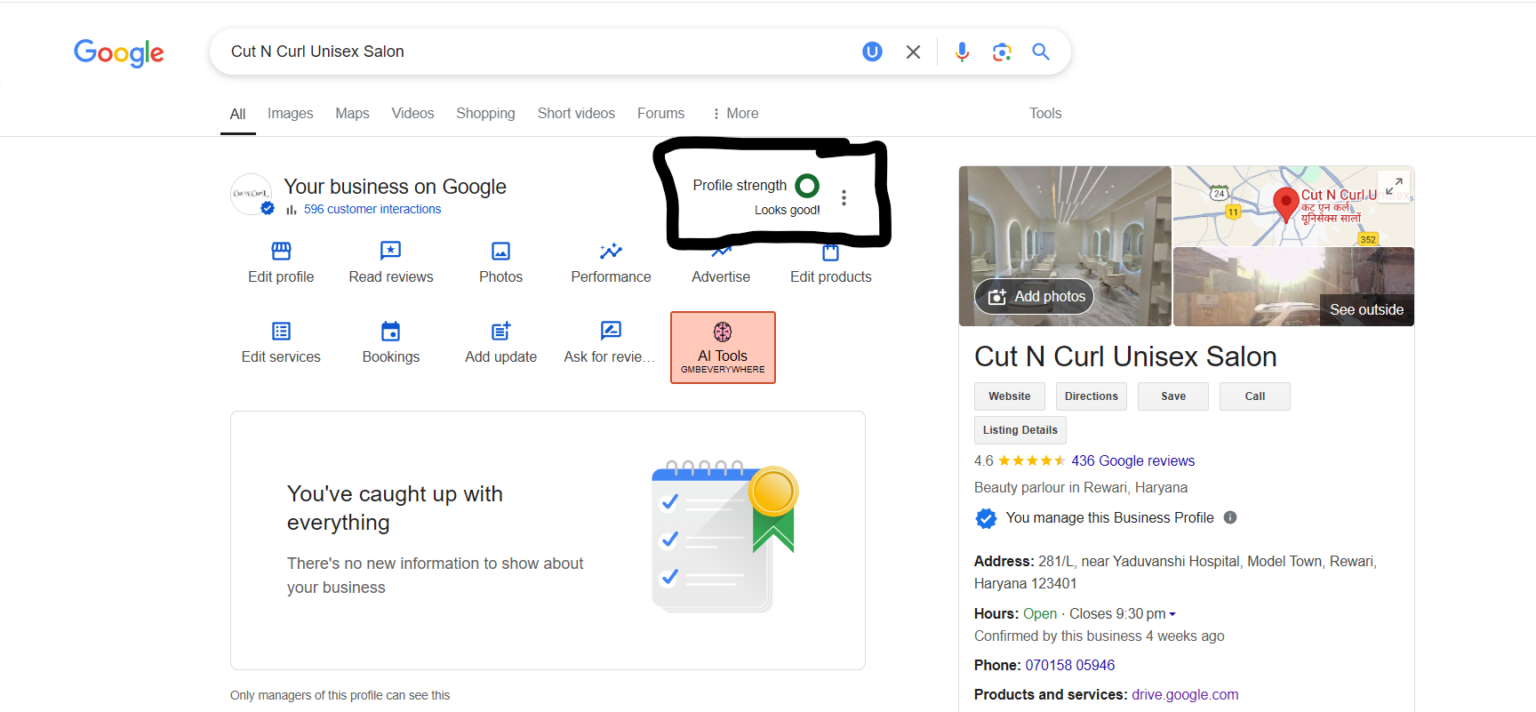Open the Google account avatar in search bar
Image resolution: width=1536 pixels, height=712 pixels.
pyautogui.click(x=872, y=52)
